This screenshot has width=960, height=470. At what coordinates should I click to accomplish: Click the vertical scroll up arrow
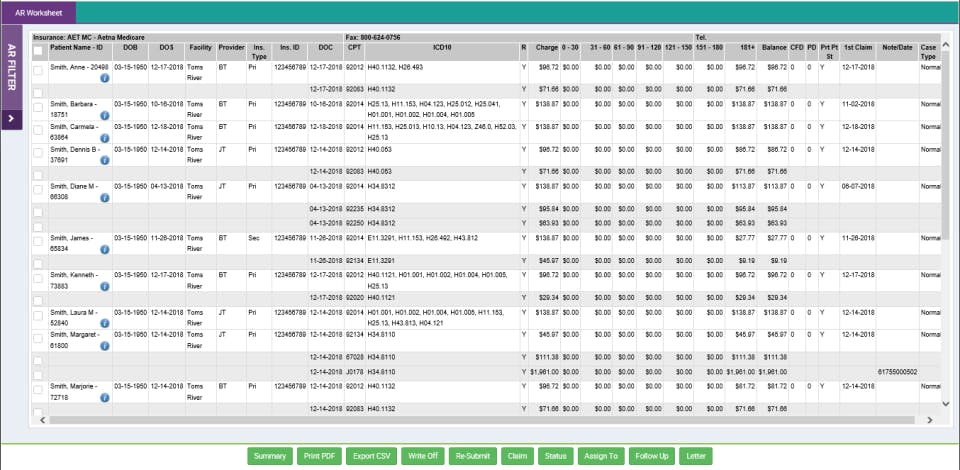[x=946, y=45]
